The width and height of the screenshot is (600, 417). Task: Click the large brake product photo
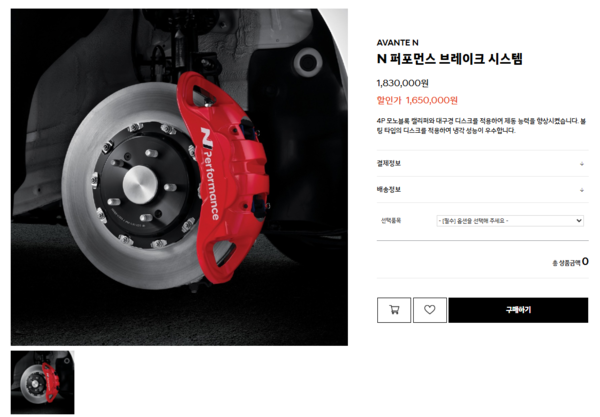pos(179,177)
